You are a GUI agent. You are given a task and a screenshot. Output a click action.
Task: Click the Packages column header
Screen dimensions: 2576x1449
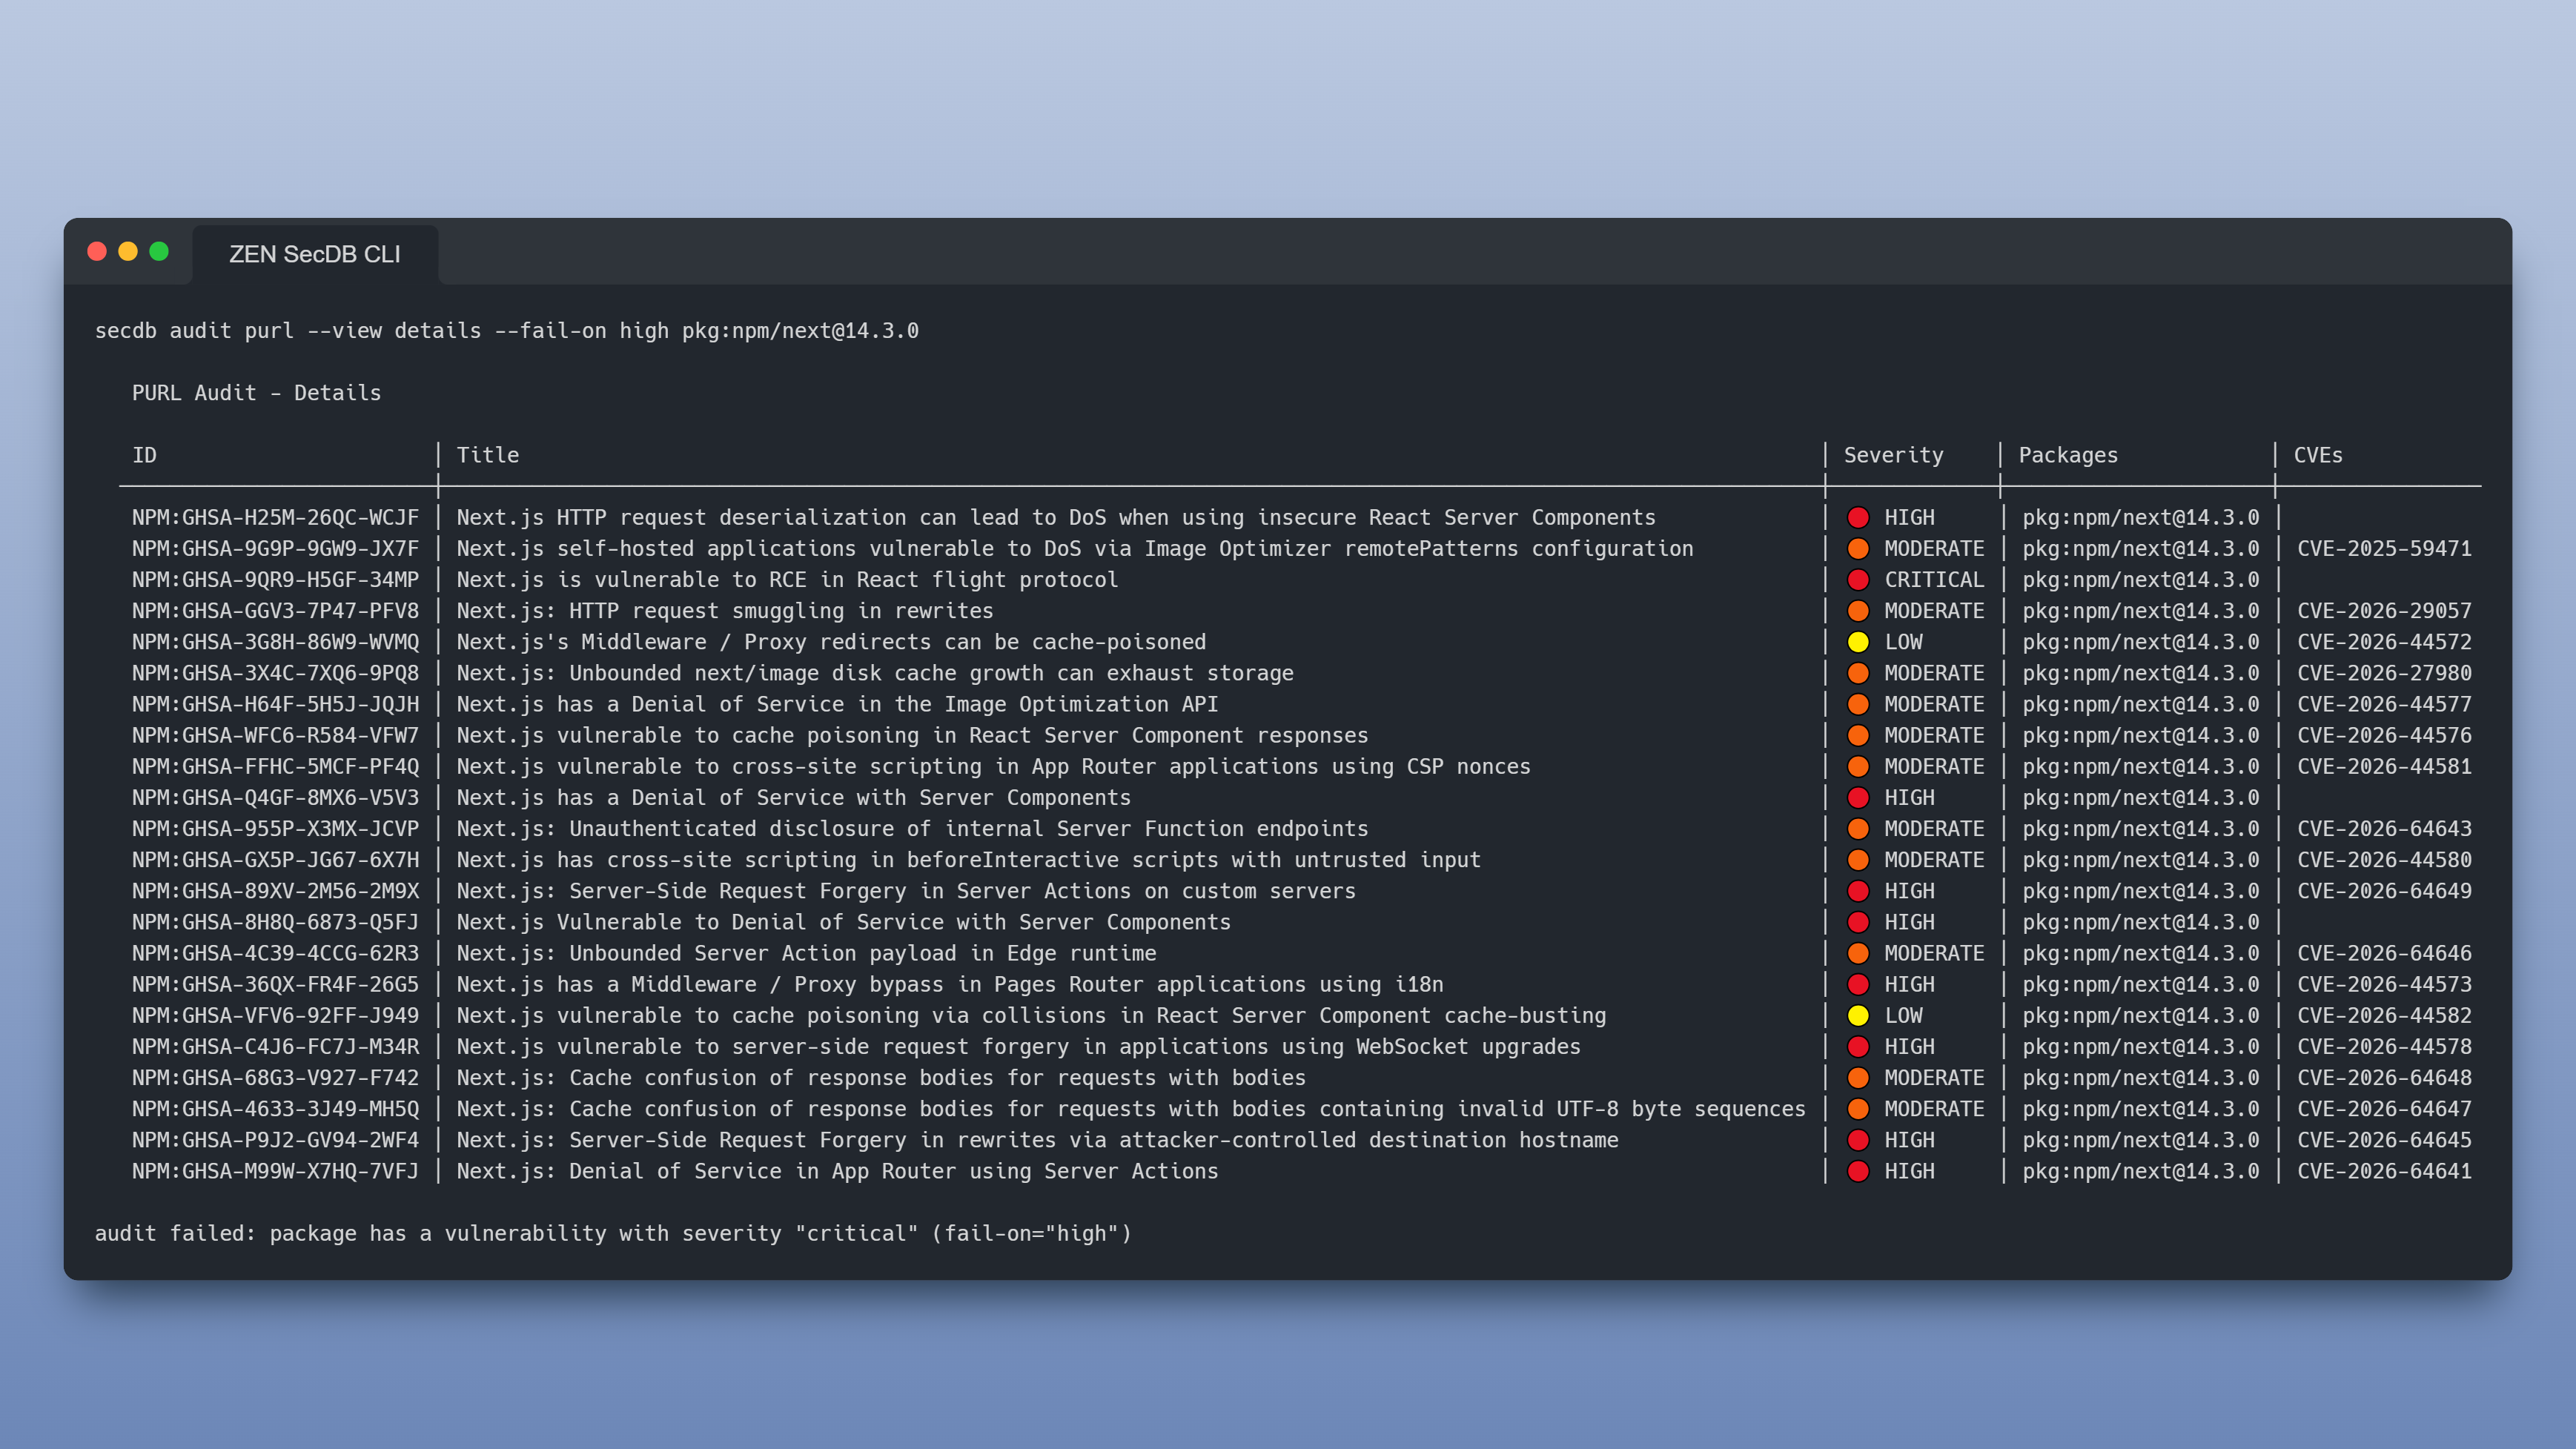click(2068, 455)
